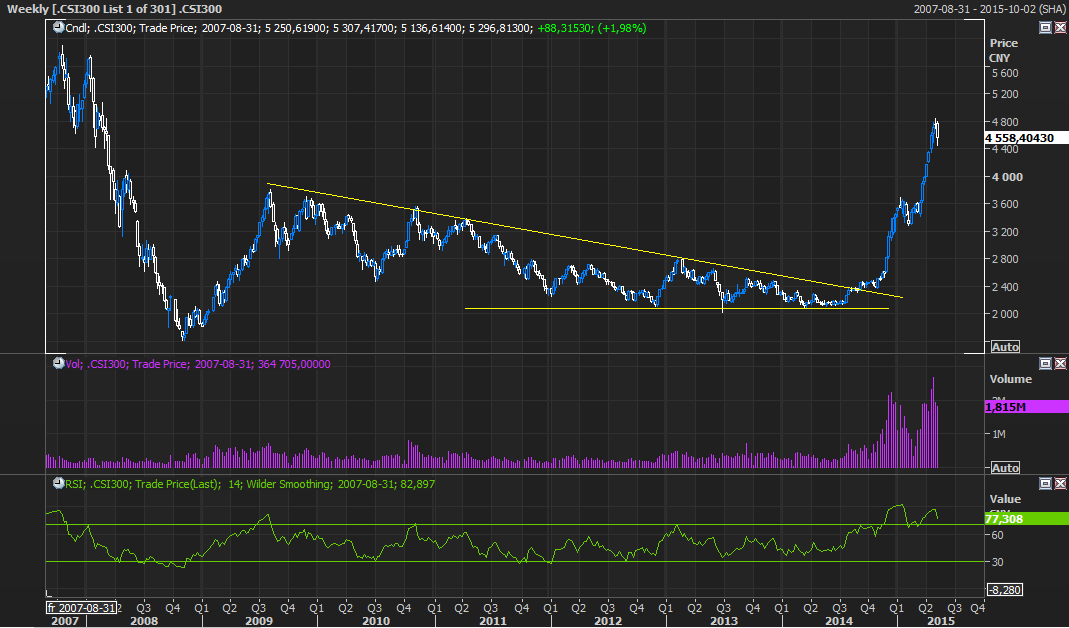Click the RSI value badge 77,308
The height and width of the screenshot is (628, 1069).
1026,519
